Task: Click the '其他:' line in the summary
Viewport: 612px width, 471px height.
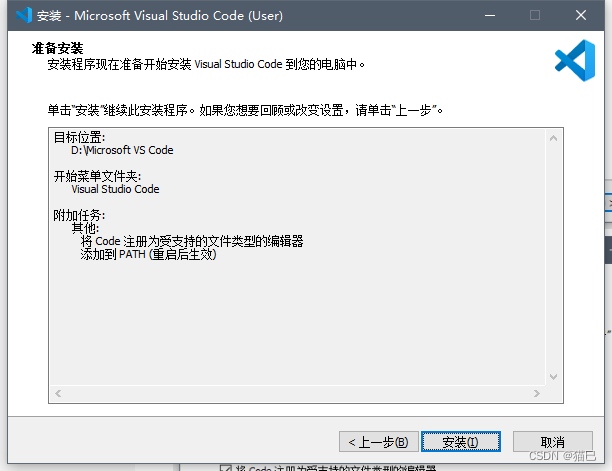Action: coord(85,228)
